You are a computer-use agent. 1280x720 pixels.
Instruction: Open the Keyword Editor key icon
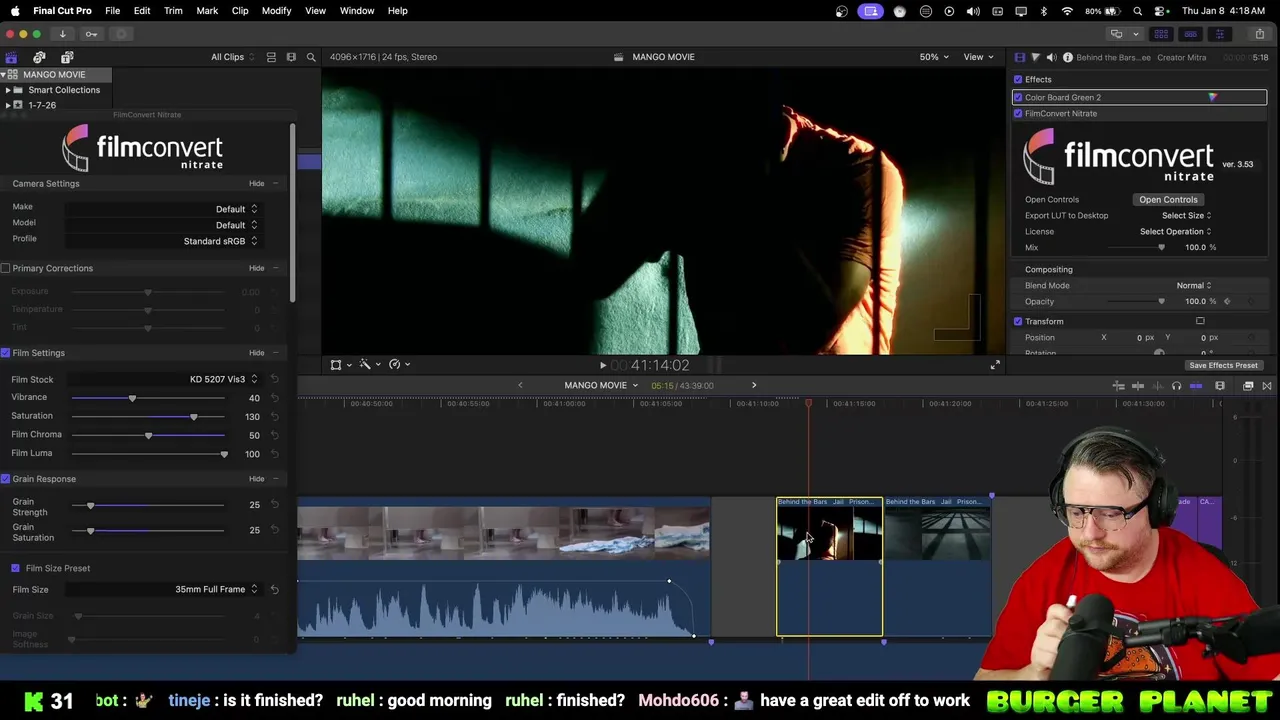click(x=91, y=34)
